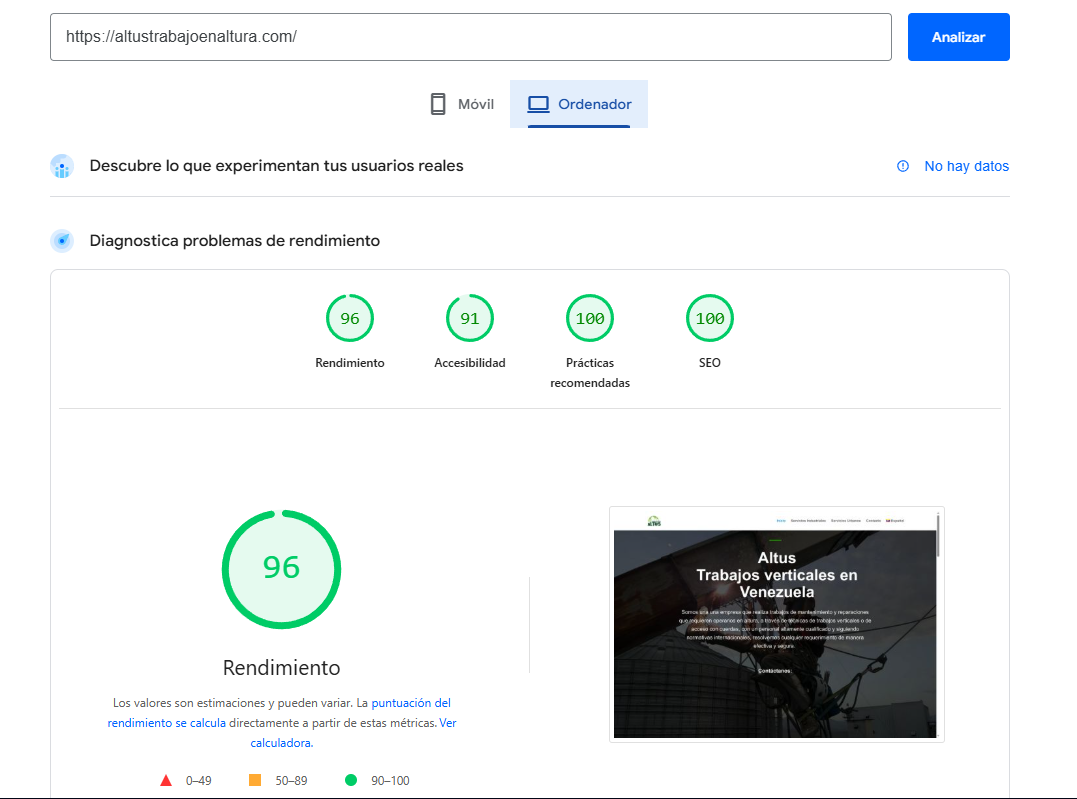The width and height of the screenshot is (1077, 799).
Task: Click the orange square 50–89 legend icon
Action: pyautogui.click(x=255, y=780)
